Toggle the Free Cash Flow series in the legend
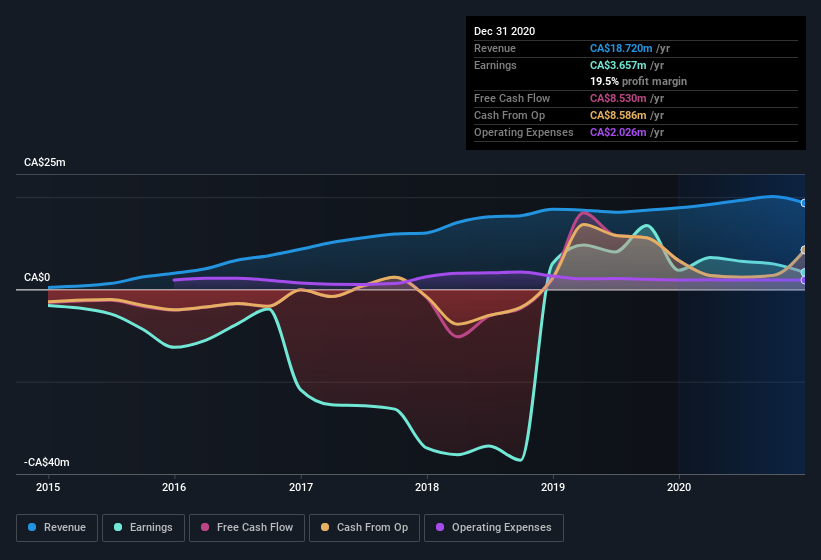This screenshot has width=821, height=560. (247, 527)
